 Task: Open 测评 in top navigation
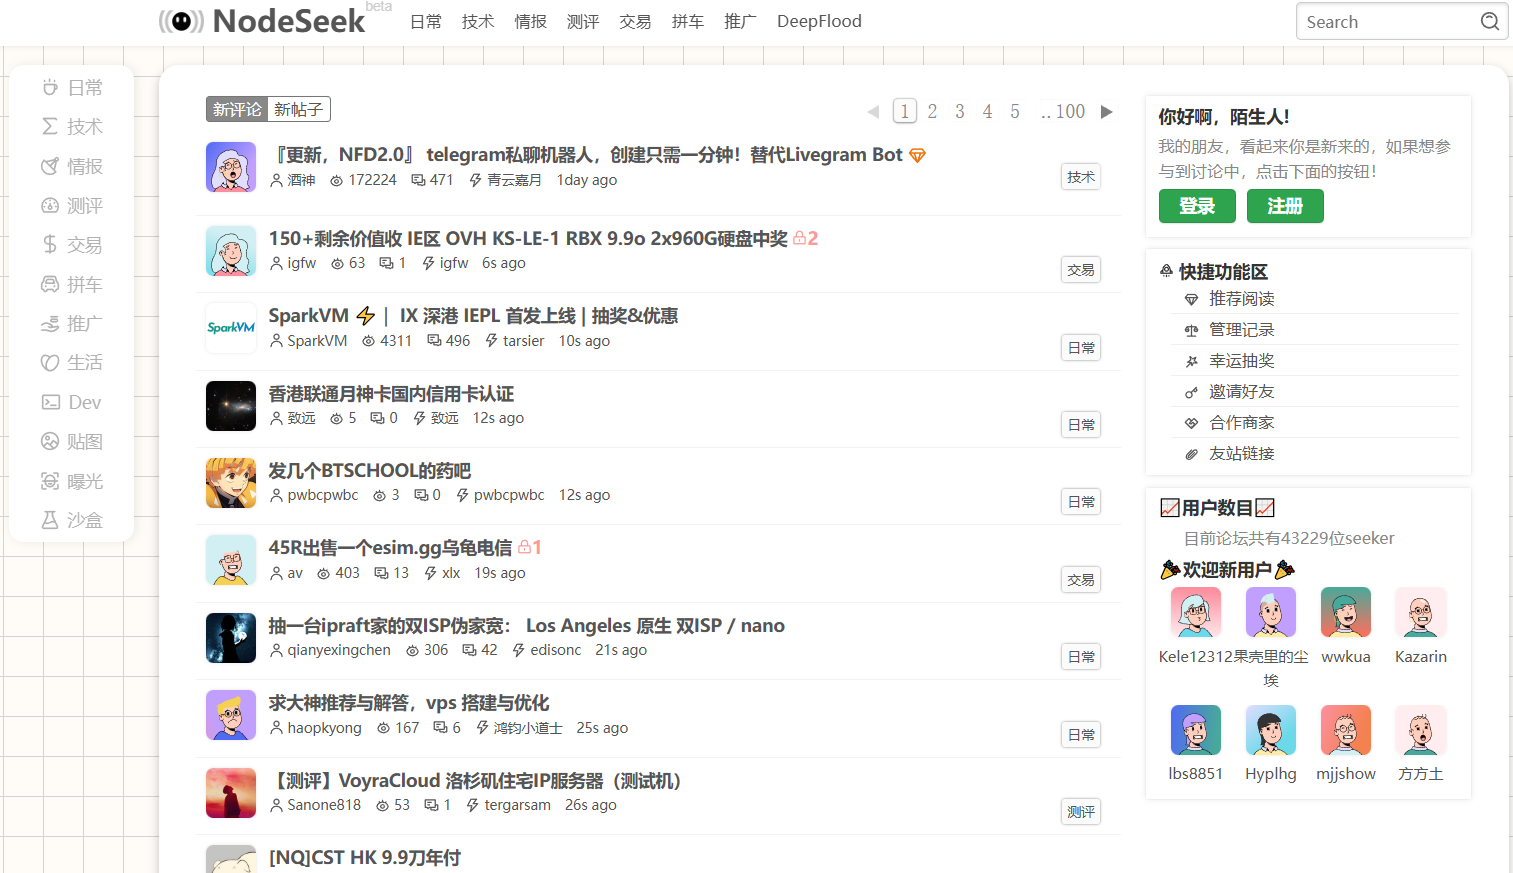(582, 21)
